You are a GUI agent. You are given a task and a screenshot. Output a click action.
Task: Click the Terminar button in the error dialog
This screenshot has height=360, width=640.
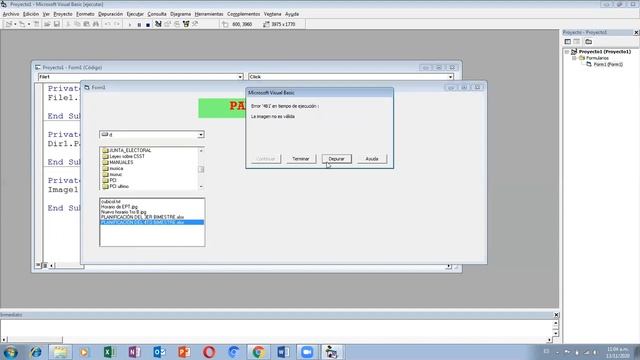pyautogui.click(x=301, y=159)
